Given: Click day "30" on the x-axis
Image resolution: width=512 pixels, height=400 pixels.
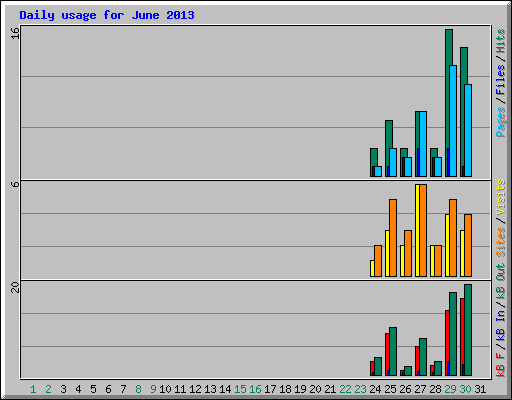Looking at the screenshot, I should pos(465,389).
